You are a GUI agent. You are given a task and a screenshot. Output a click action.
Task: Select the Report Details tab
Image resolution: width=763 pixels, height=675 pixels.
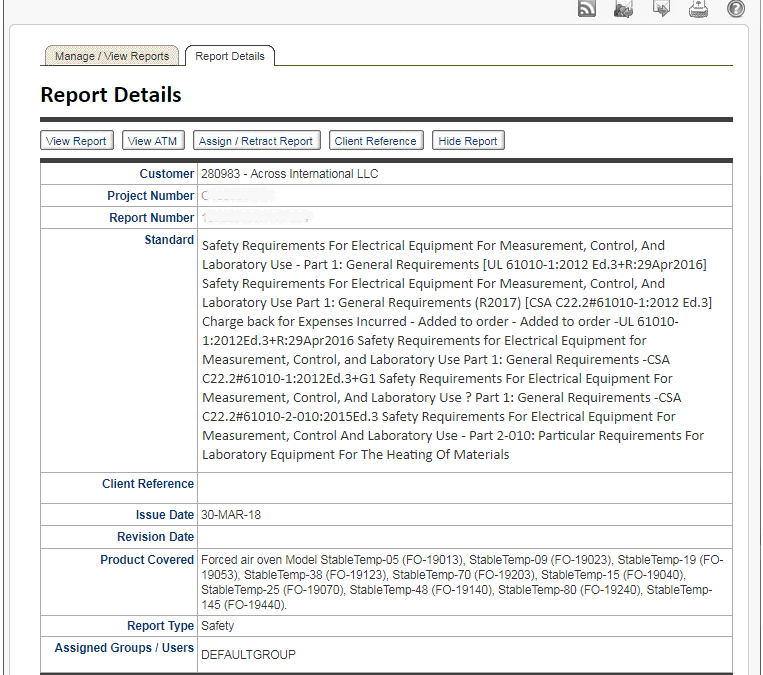point(230,56)
